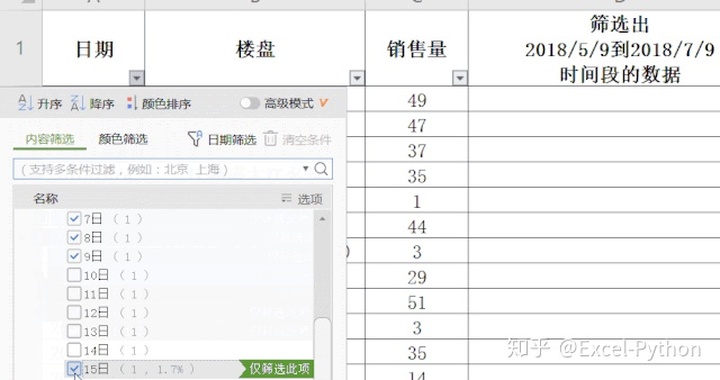Check the 12日 checkbox
The width and height of the screenshot is (720, 380).
[x=74, y=312]
